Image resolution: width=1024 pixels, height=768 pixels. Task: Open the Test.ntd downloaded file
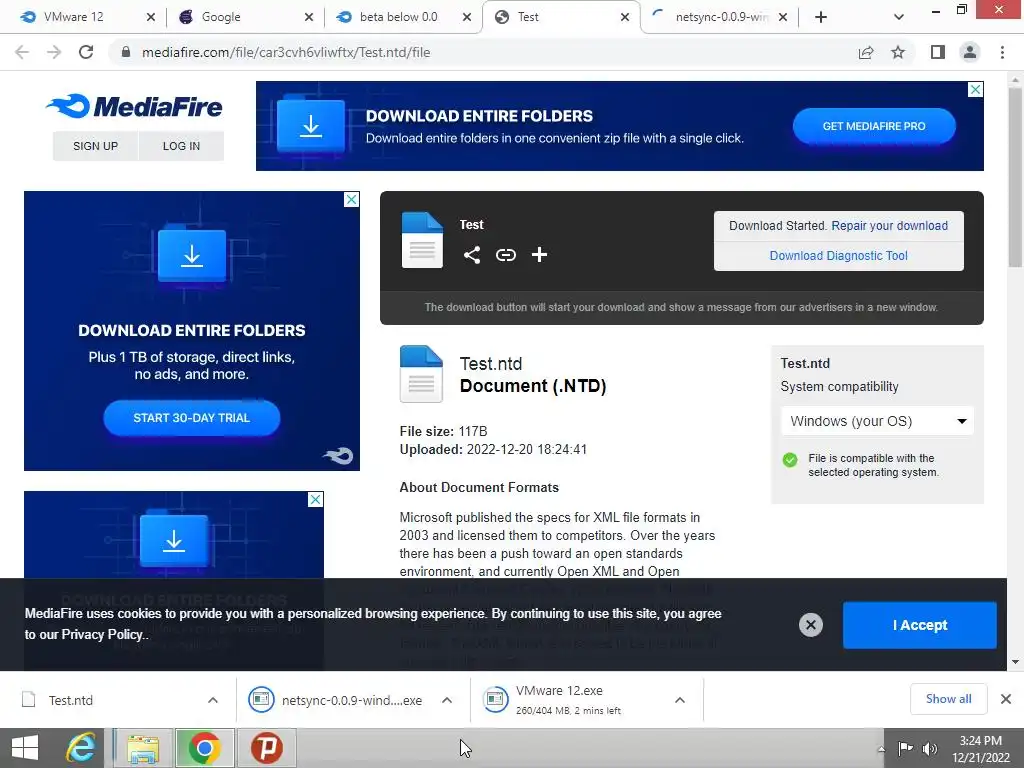pos(71,700)
